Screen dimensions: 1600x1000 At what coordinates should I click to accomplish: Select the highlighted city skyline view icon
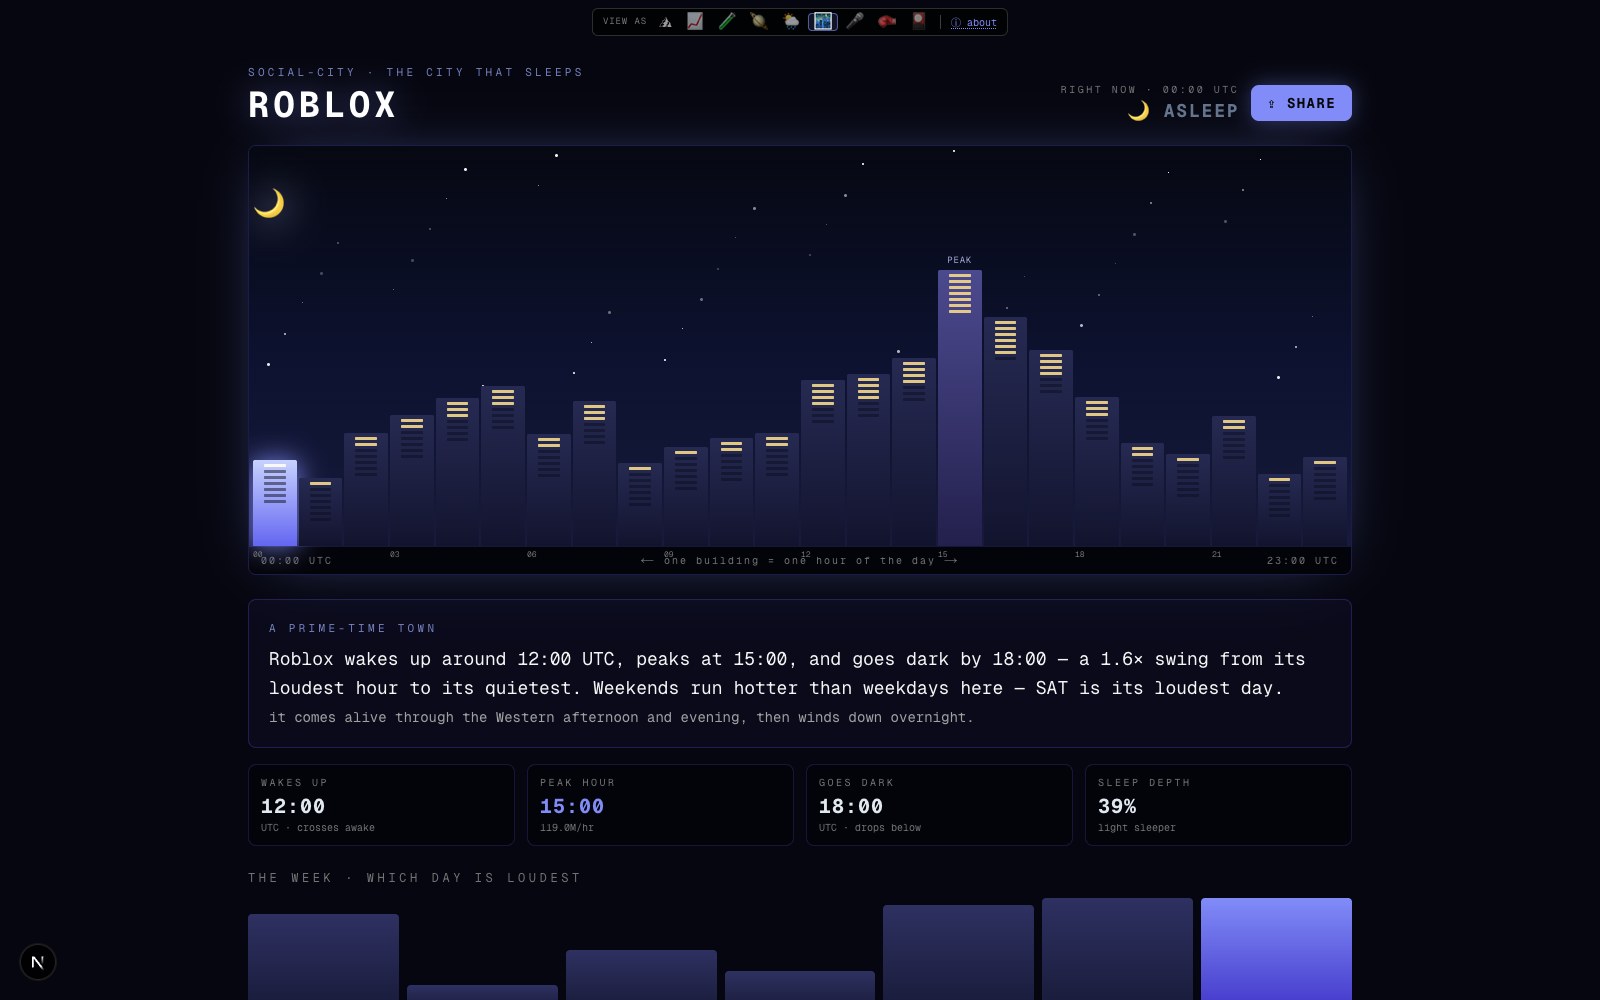pos(823,22)
